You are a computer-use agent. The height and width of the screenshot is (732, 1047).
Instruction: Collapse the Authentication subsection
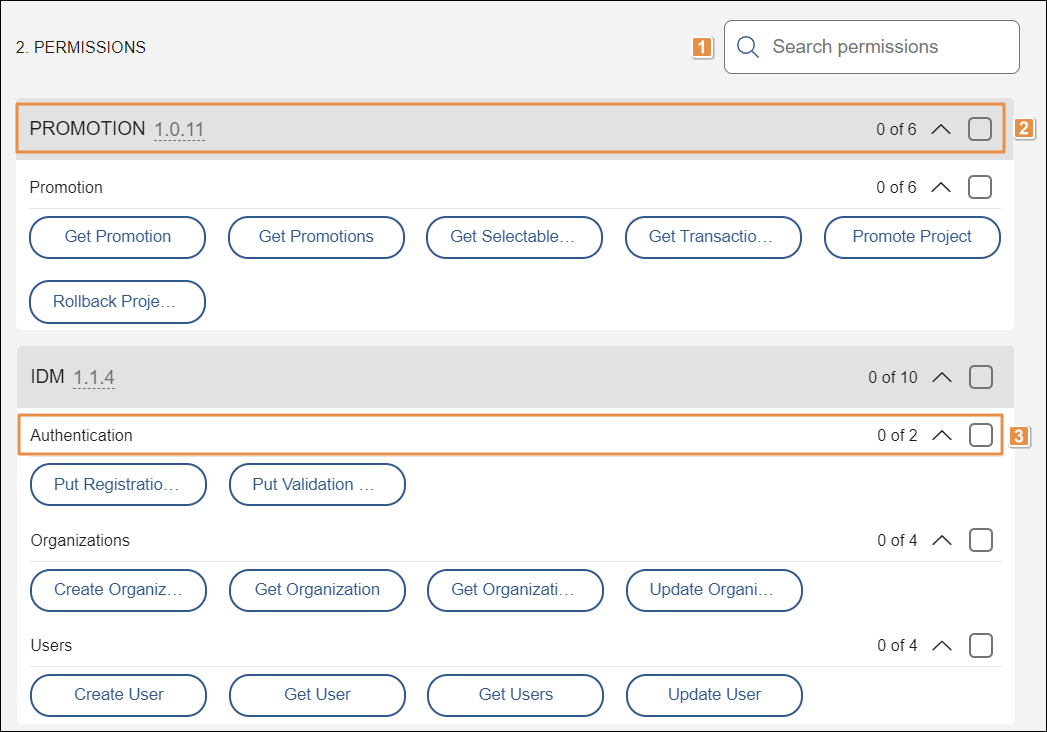[941, 434]
